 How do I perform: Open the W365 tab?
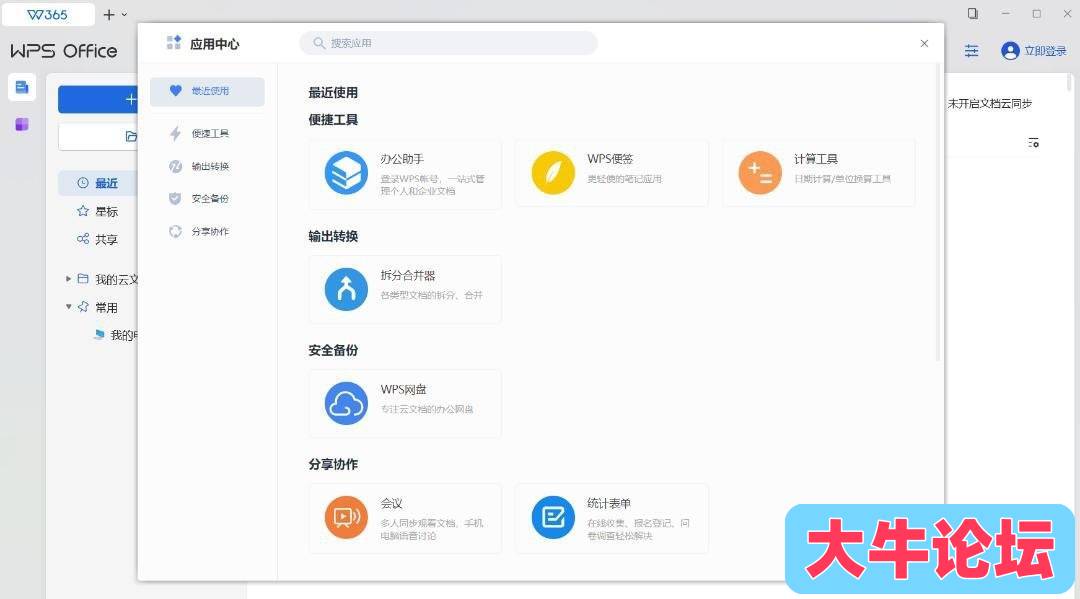(48, 14)
